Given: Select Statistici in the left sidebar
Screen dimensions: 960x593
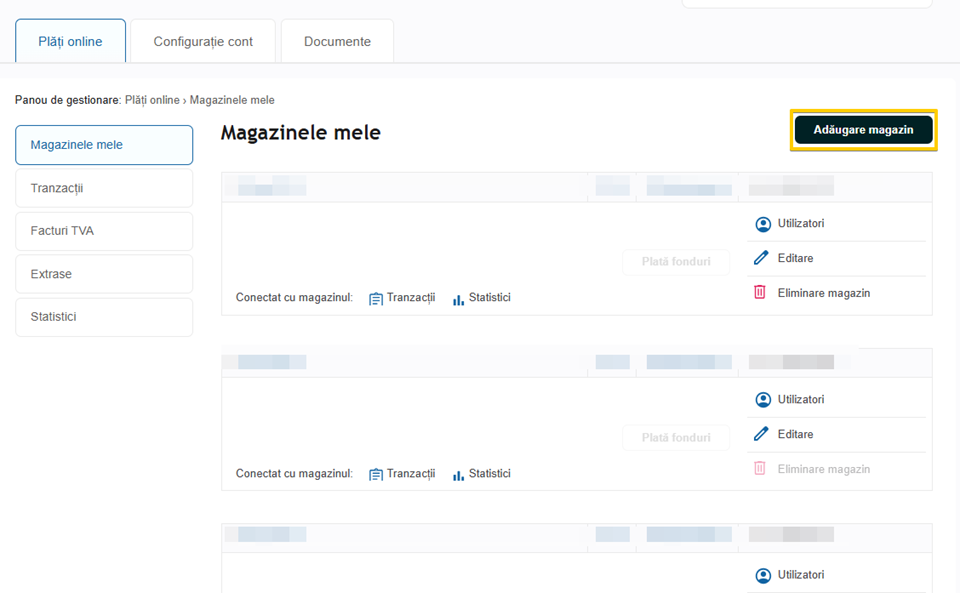Looking at the screenshot, I should coord(104,317).
